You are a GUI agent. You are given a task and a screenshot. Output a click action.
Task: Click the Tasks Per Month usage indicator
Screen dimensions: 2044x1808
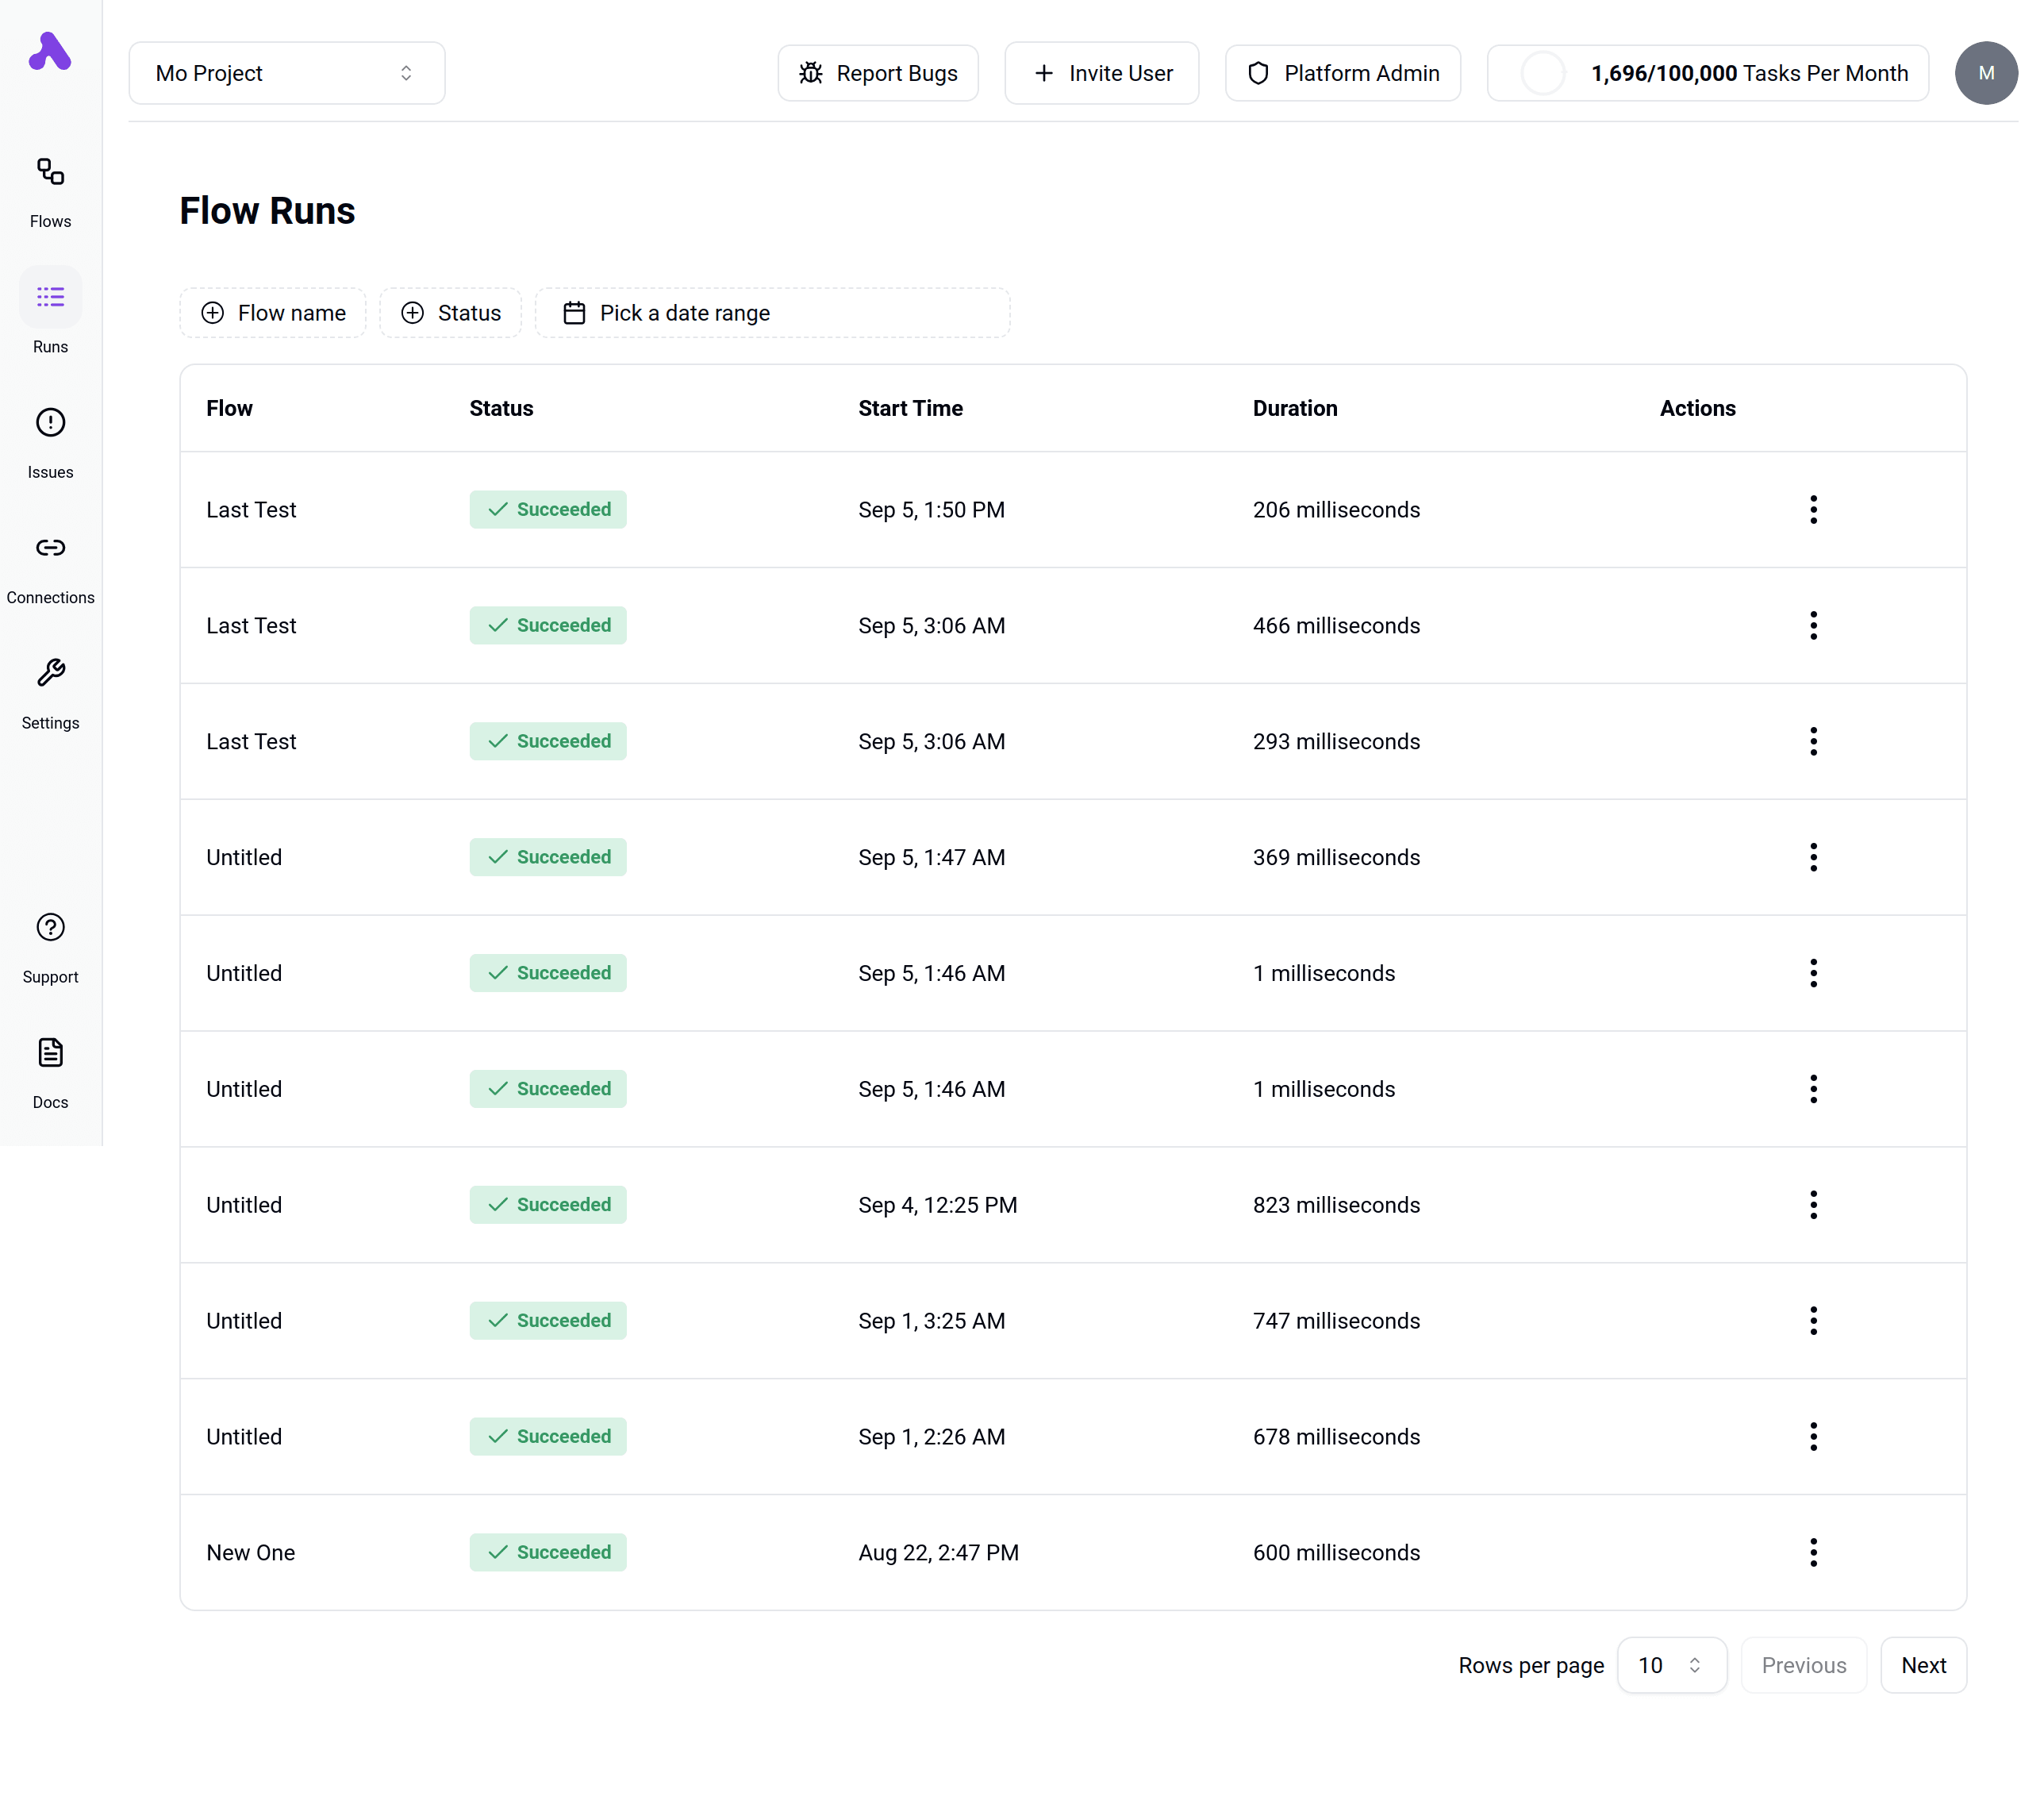[x=1708, y=73]
